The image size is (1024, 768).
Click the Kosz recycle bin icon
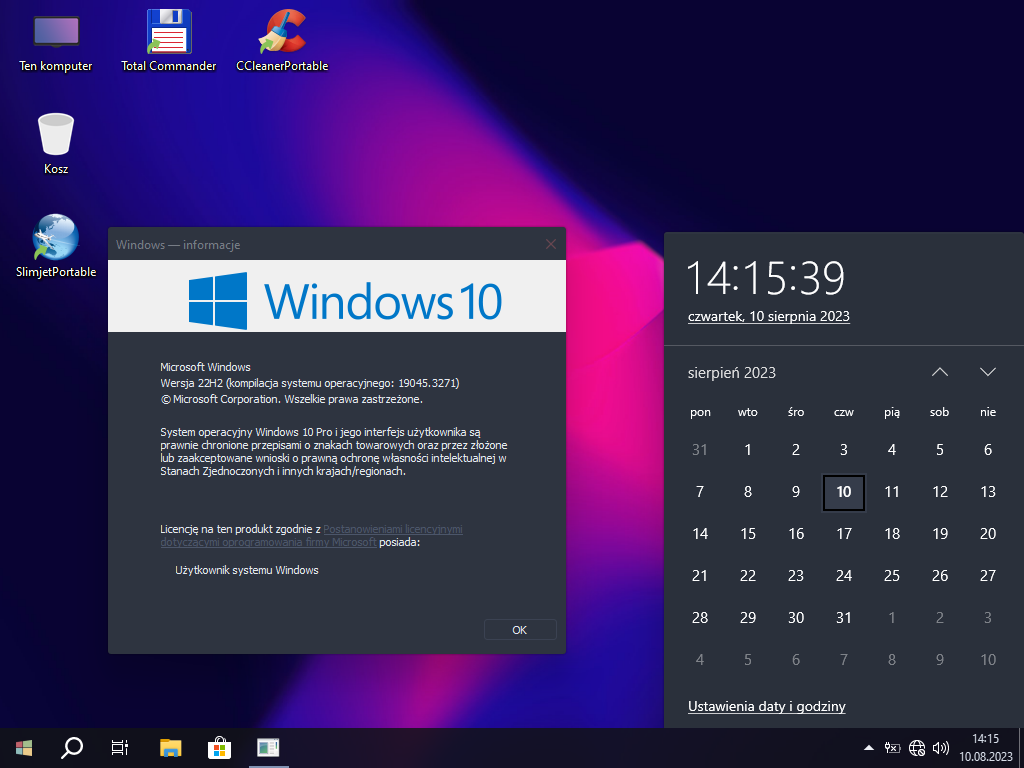point(56,143)
